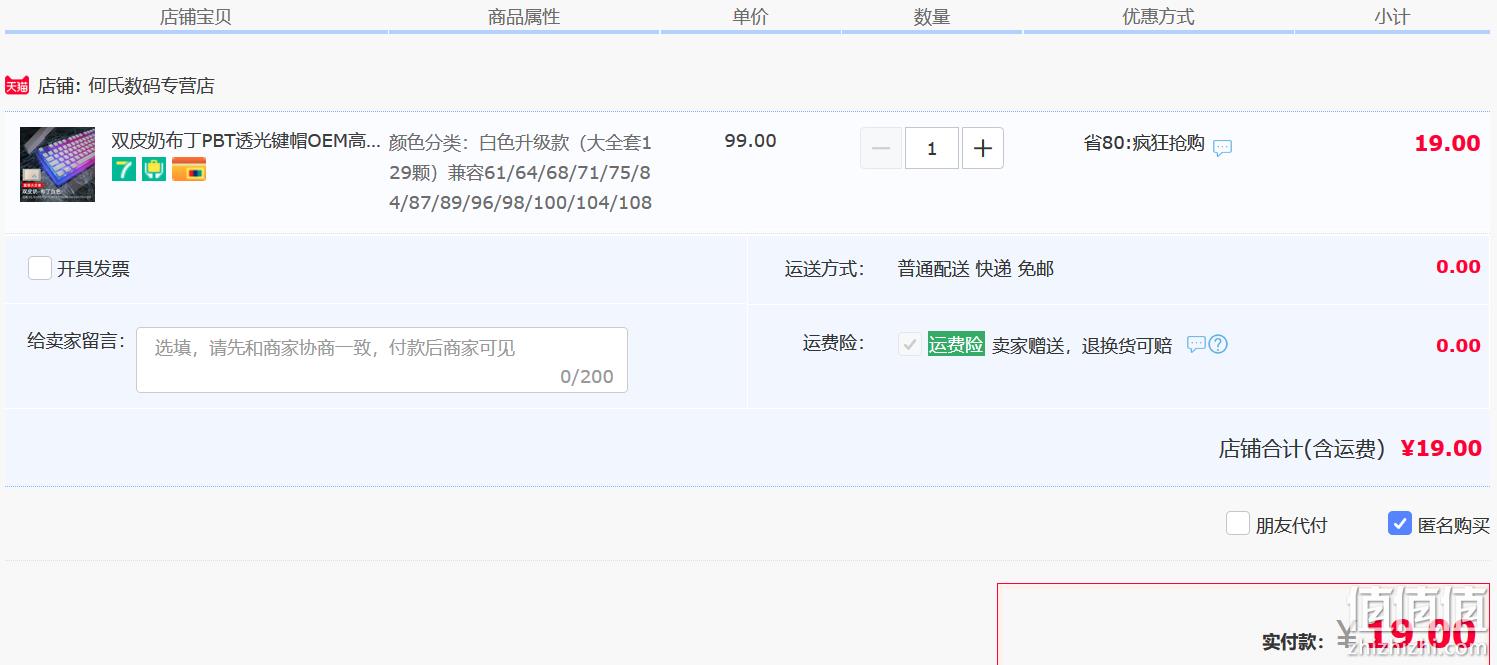1497x665 pixels.
Task: Click the 数量 column header
Action: [x=932, y=17]
